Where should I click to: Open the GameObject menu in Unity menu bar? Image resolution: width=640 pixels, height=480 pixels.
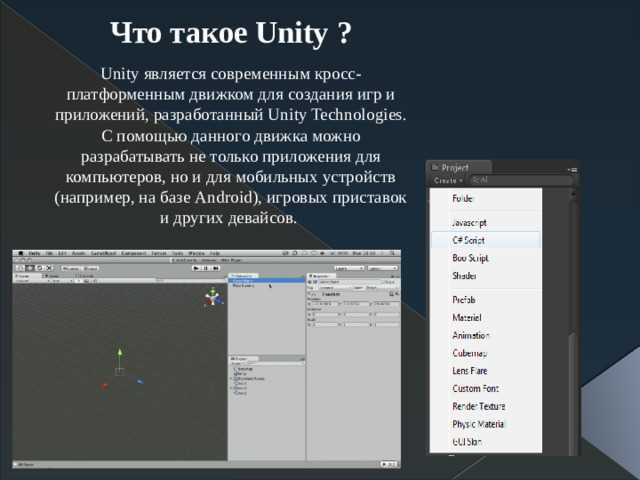(103, 253)
